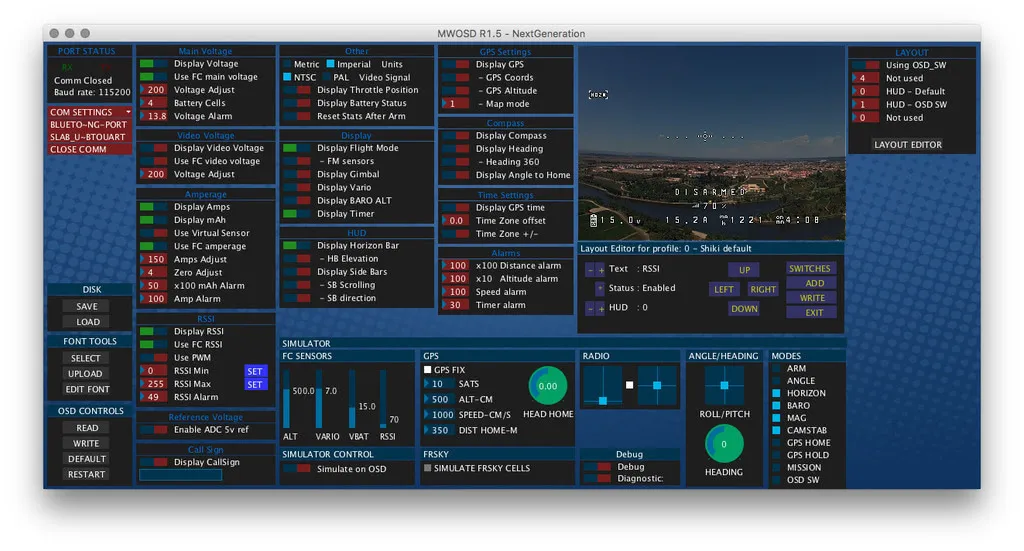Select the SLAB_U~BTOUART port entry
Viewport: 1024px width, 551px height.
(x=90, y=137)
